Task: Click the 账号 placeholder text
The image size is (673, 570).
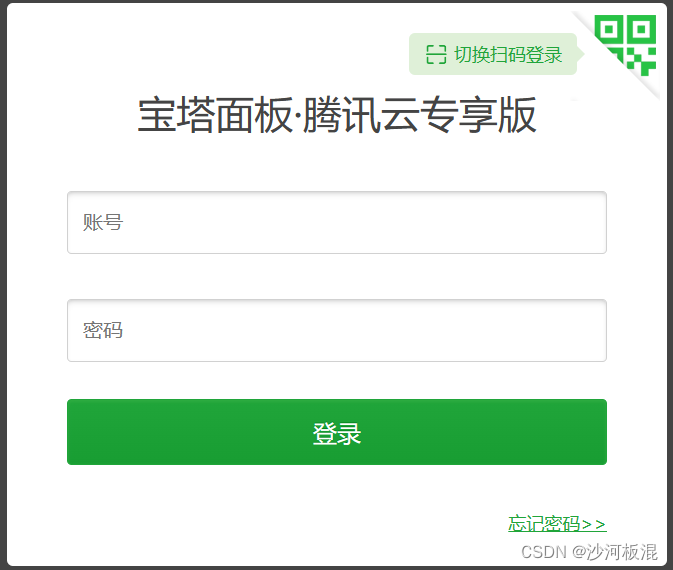Action: tap(103, 222)
